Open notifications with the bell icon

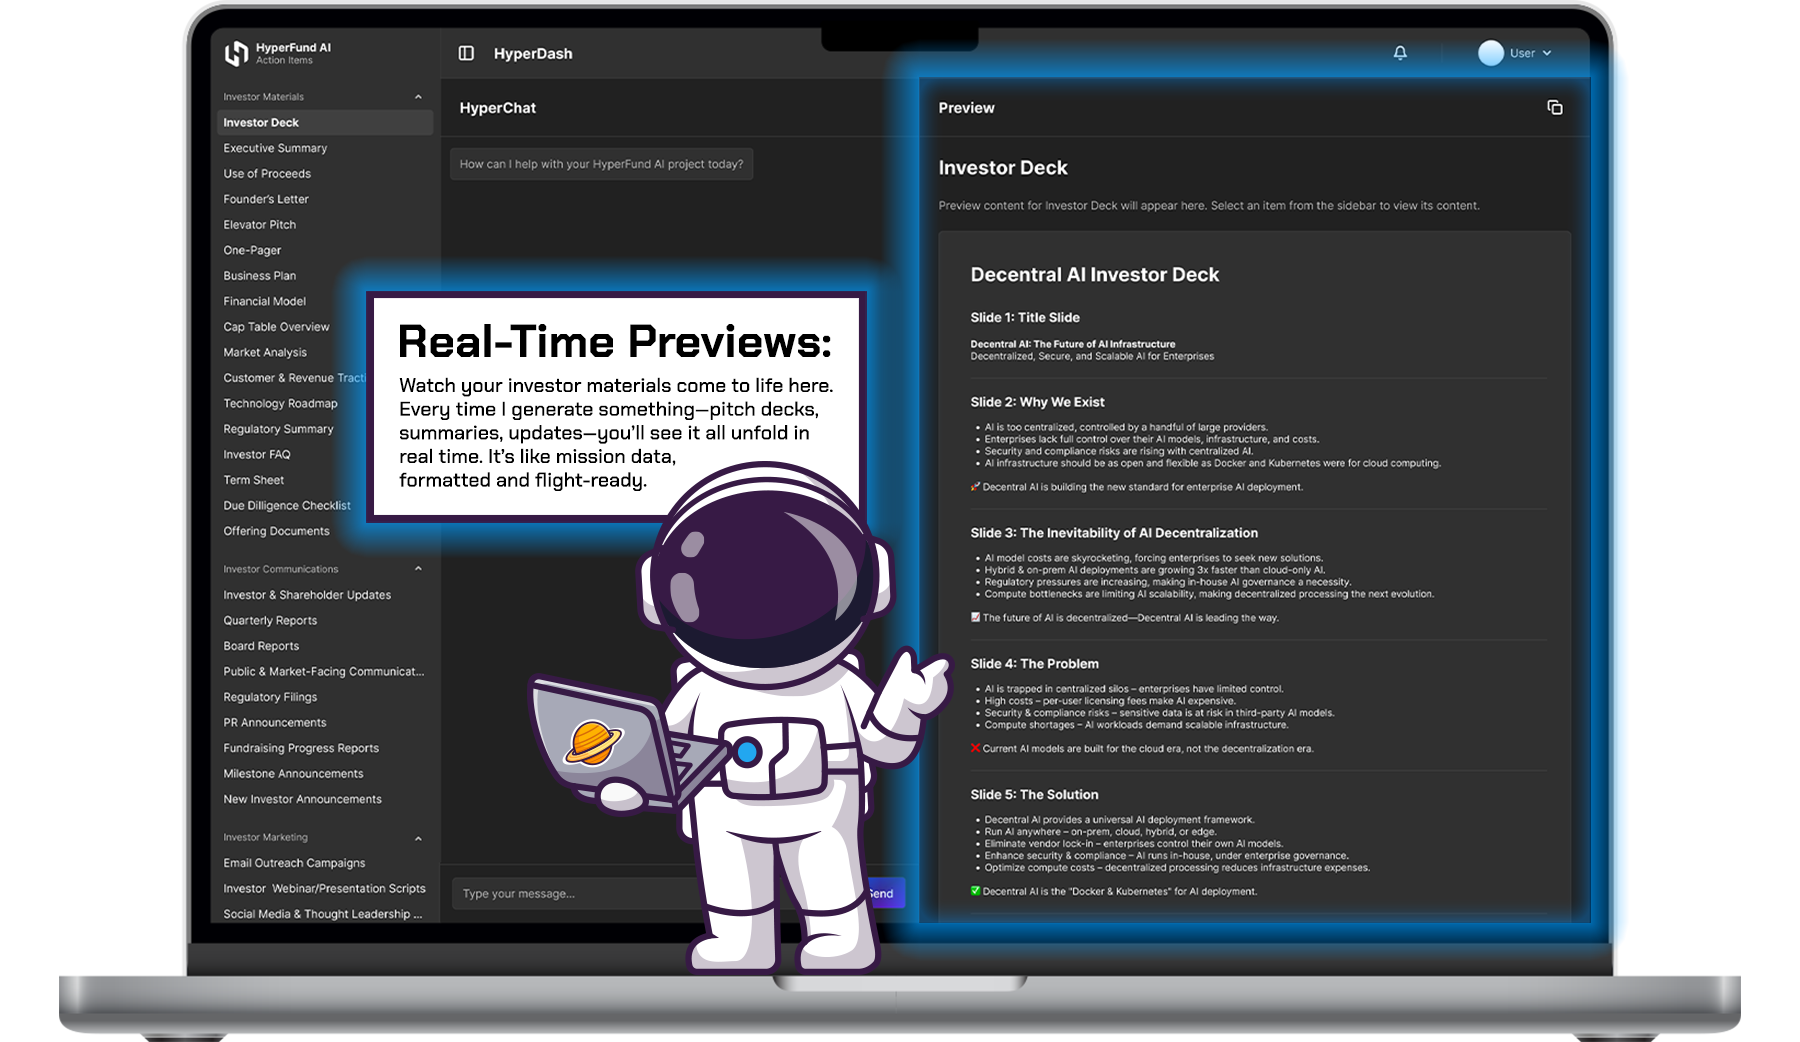[x=1400, y=53]
